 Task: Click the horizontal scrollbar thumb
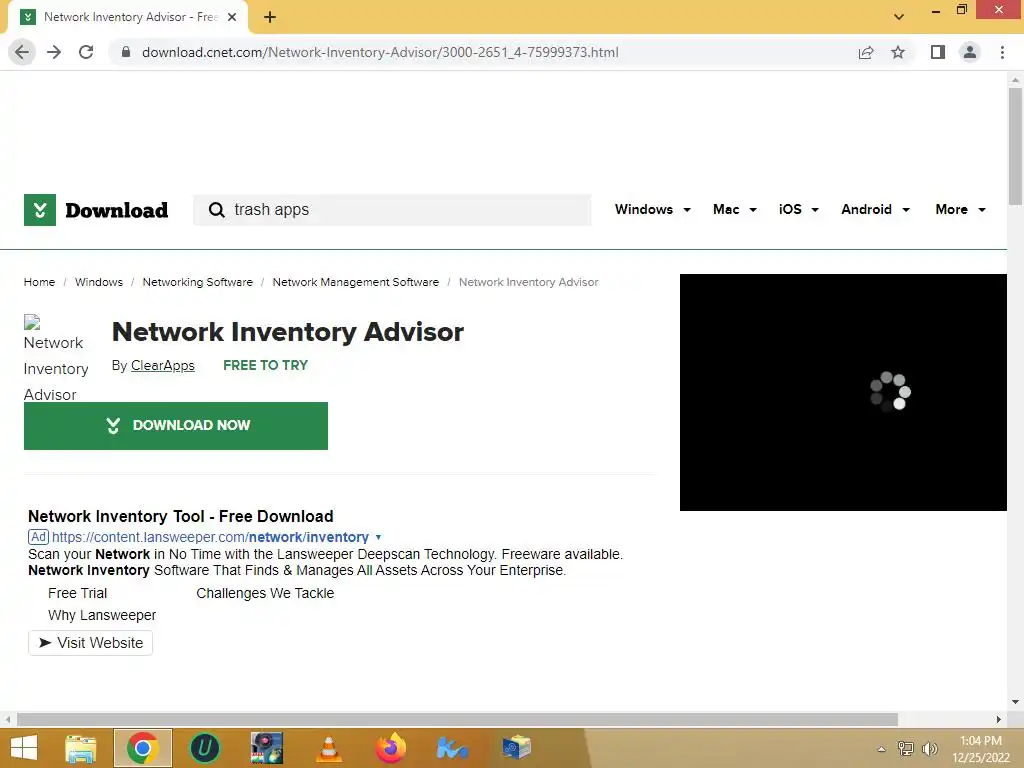(457, 720)
